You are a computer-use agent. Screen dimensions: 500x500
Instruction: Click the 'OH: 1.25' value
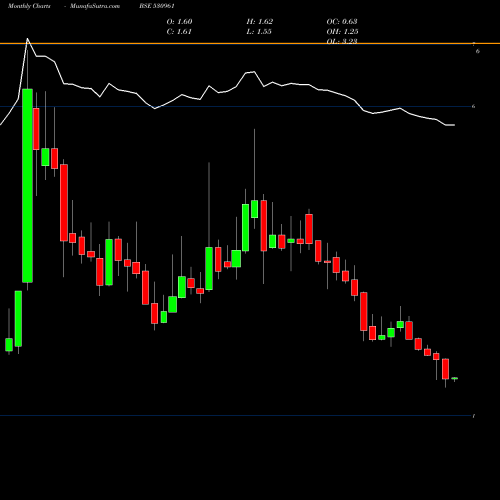pos(342,32)
